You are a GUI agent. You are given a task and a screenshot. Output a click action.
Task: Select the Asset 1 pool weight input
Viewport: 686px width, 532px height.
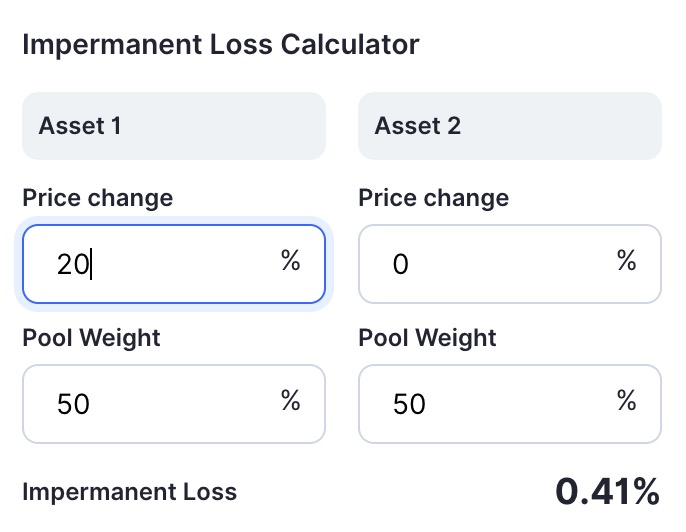[174, 404]
